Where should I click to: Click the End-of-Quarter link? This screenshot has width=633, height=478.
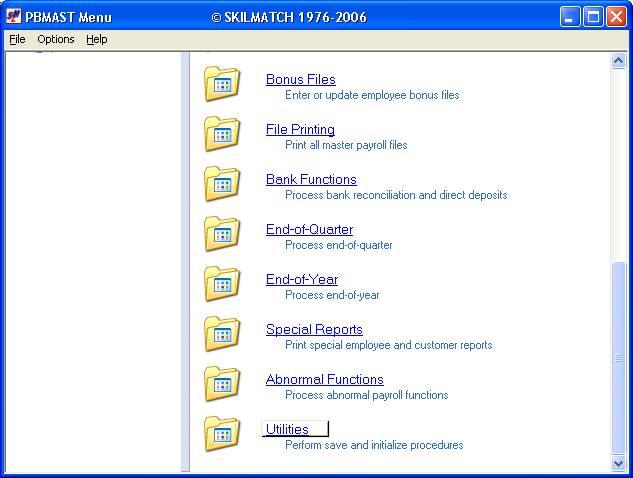coord(309,229)
